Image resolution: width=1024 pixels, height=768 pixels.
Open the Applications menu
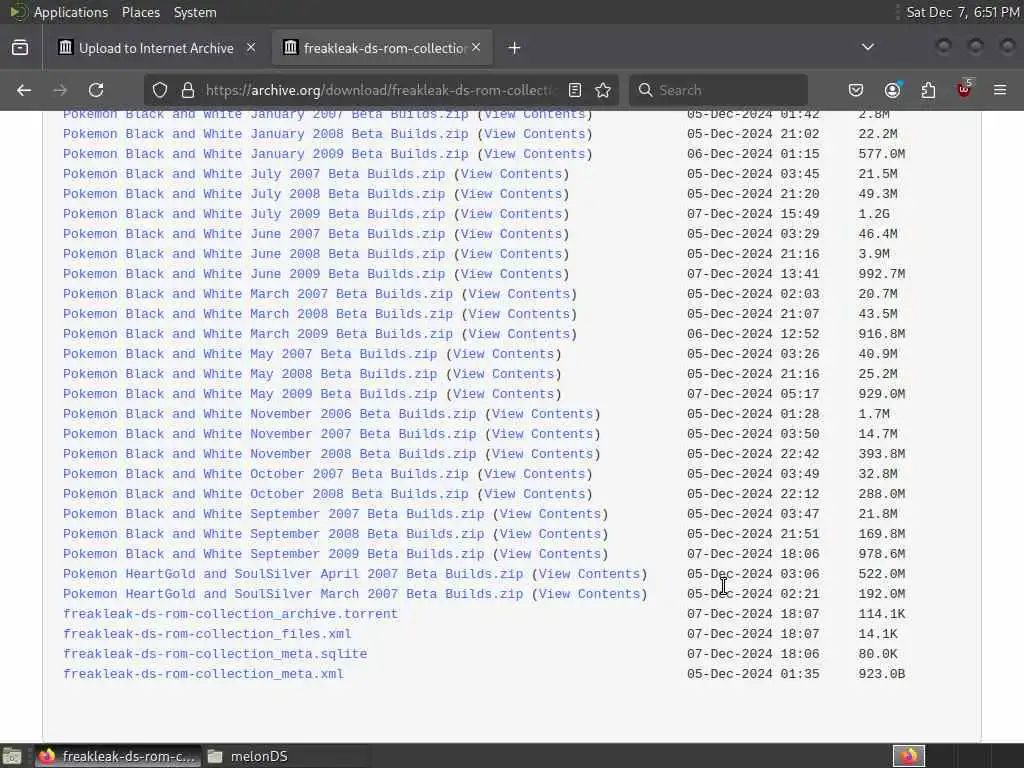point(71,12)
